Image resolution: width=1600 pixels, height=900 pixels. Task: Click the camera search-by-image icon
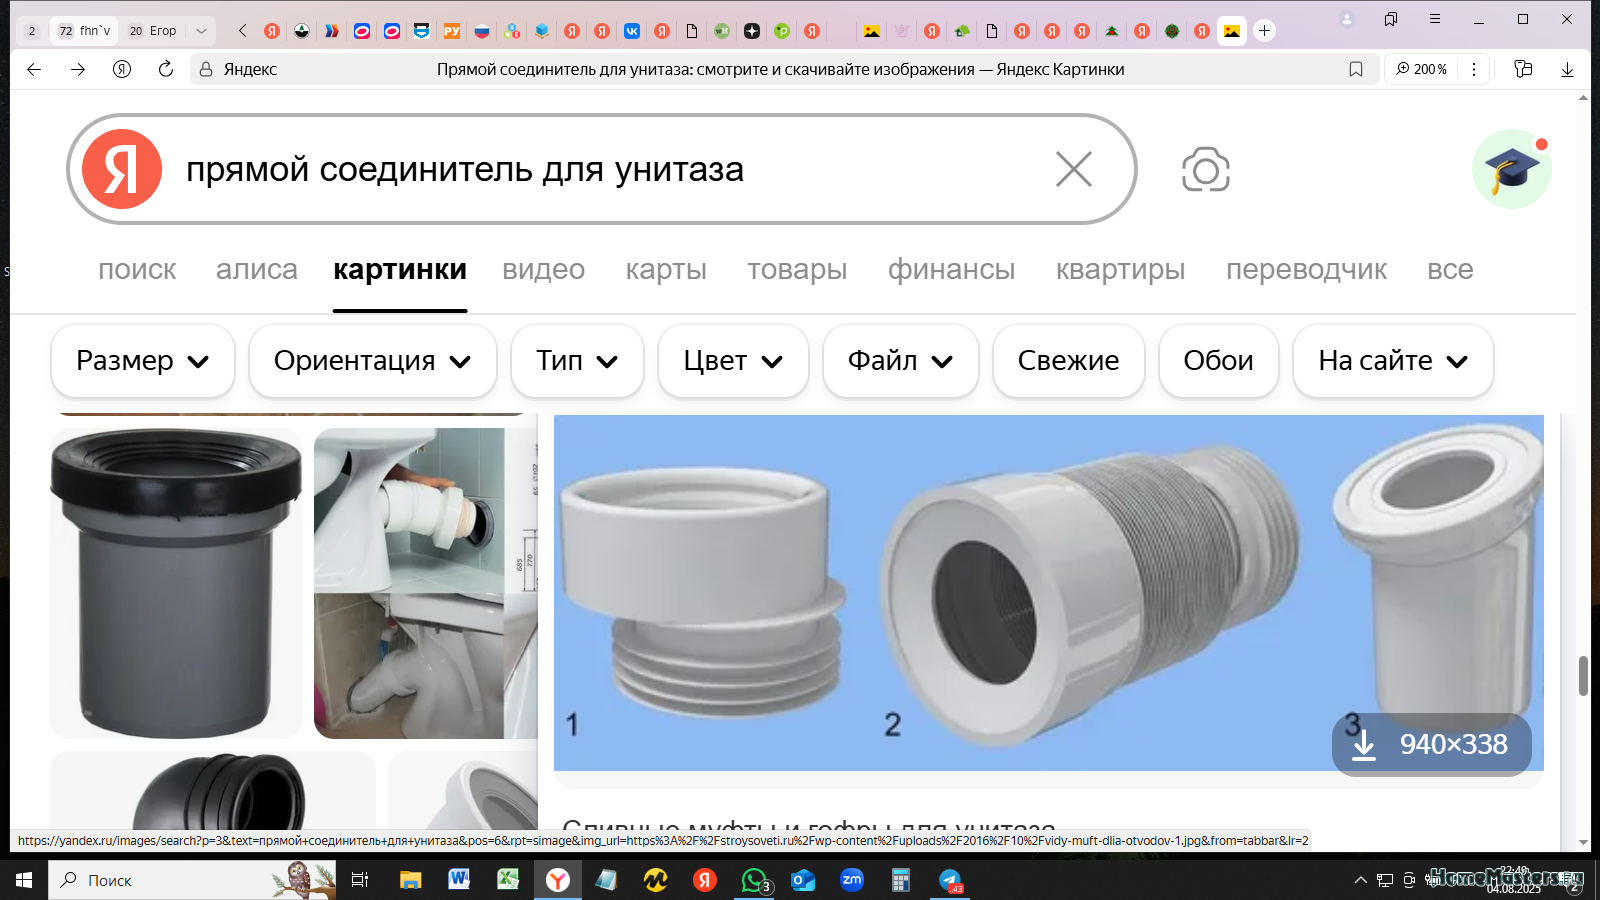click(1205, 170)
